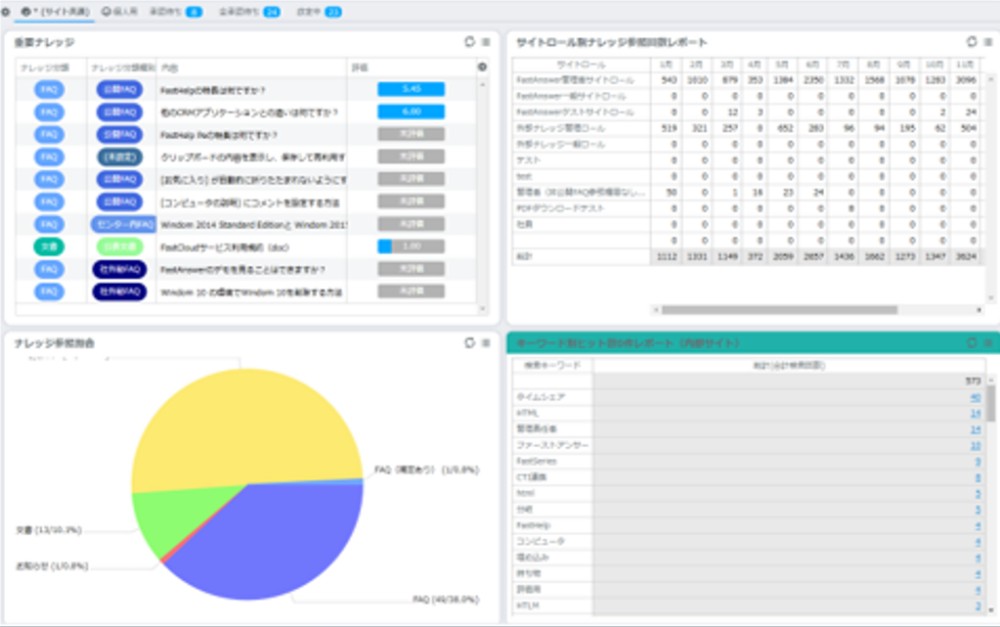Open the サイトロール別 report panel menu icon
This screenshot has height=627, width=1000.
pos(988,41)
